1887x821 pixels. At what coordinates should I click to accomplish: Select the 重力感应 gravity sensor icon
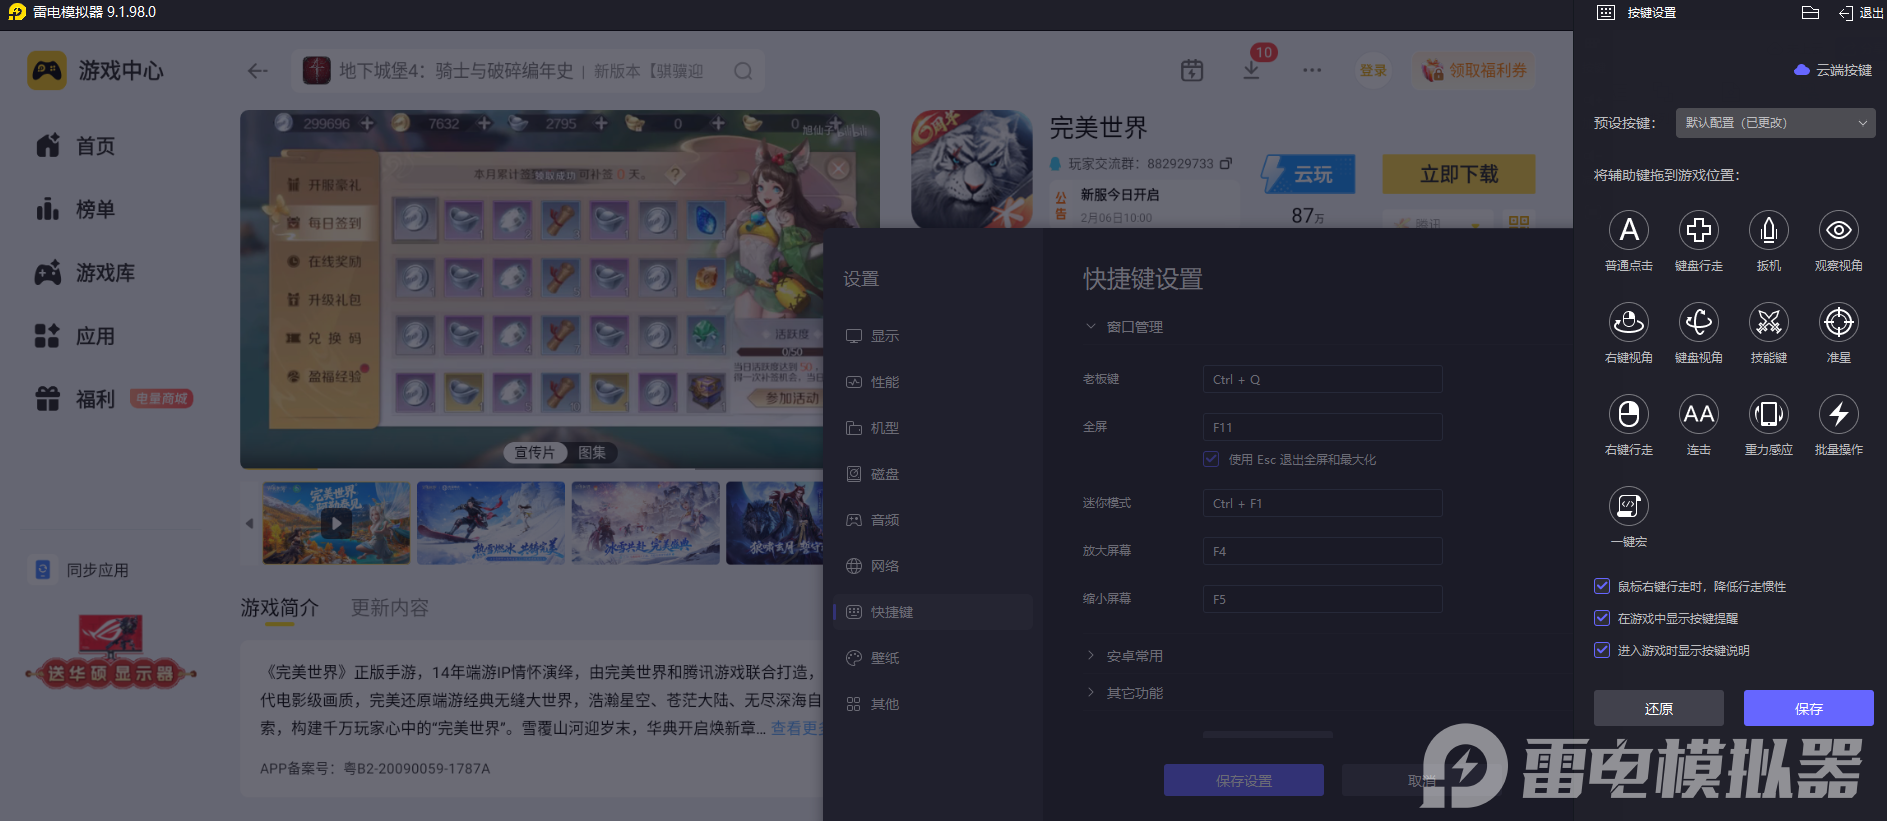point(1768,414)
